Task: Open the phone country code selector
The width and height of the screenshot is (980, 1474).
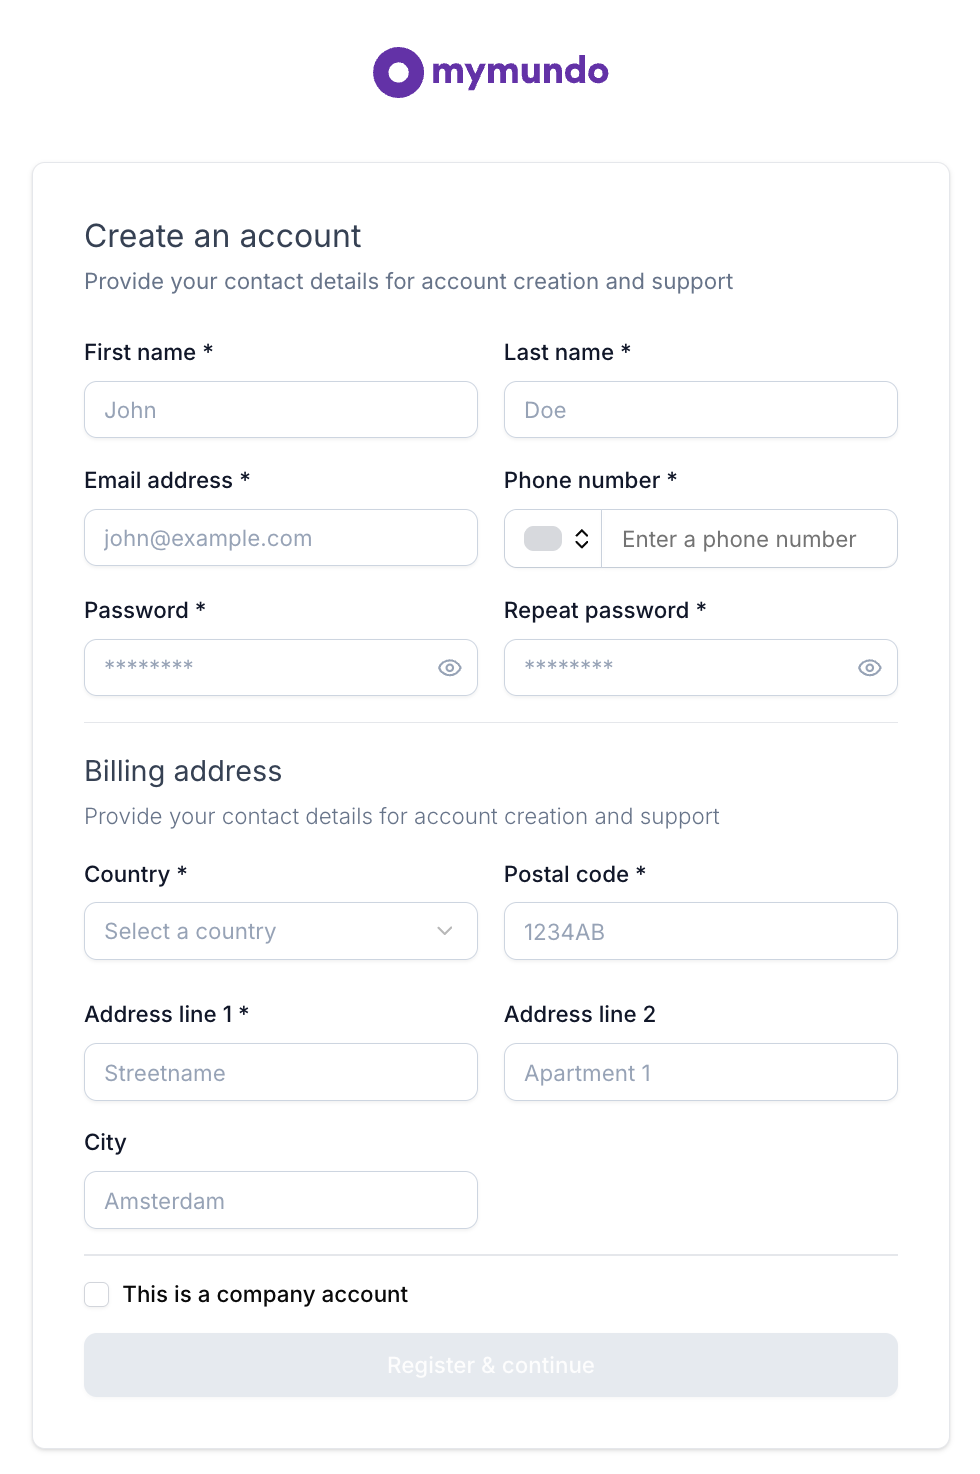Action: tap(581, 539)
